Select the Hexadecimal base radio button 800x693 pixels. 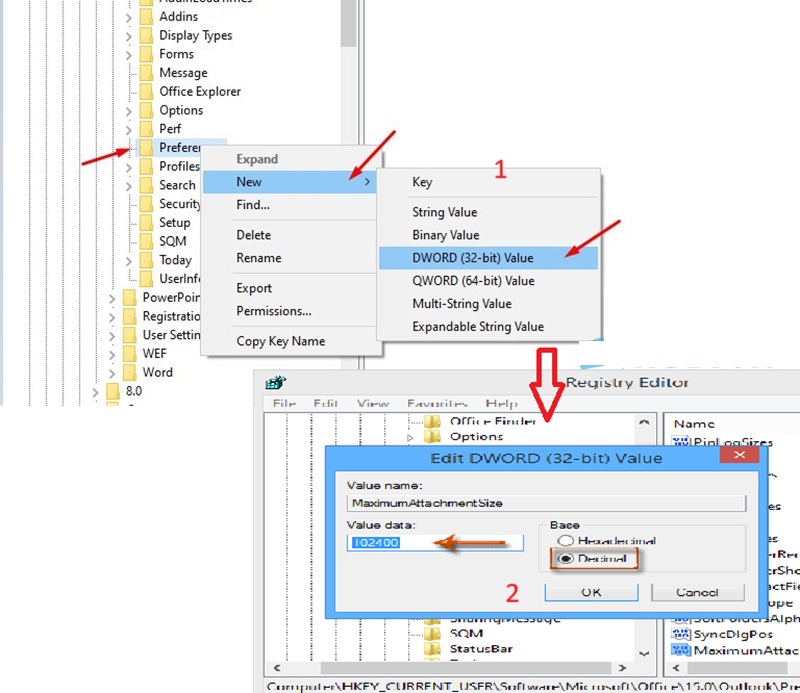(565, 540)
